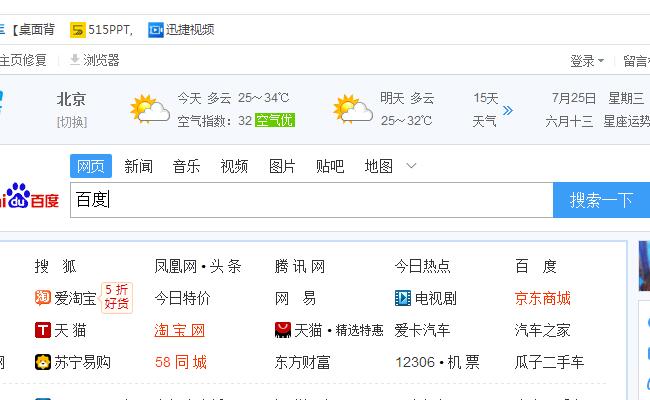Expand more search categories chevron after 地图

click(411, 166)
